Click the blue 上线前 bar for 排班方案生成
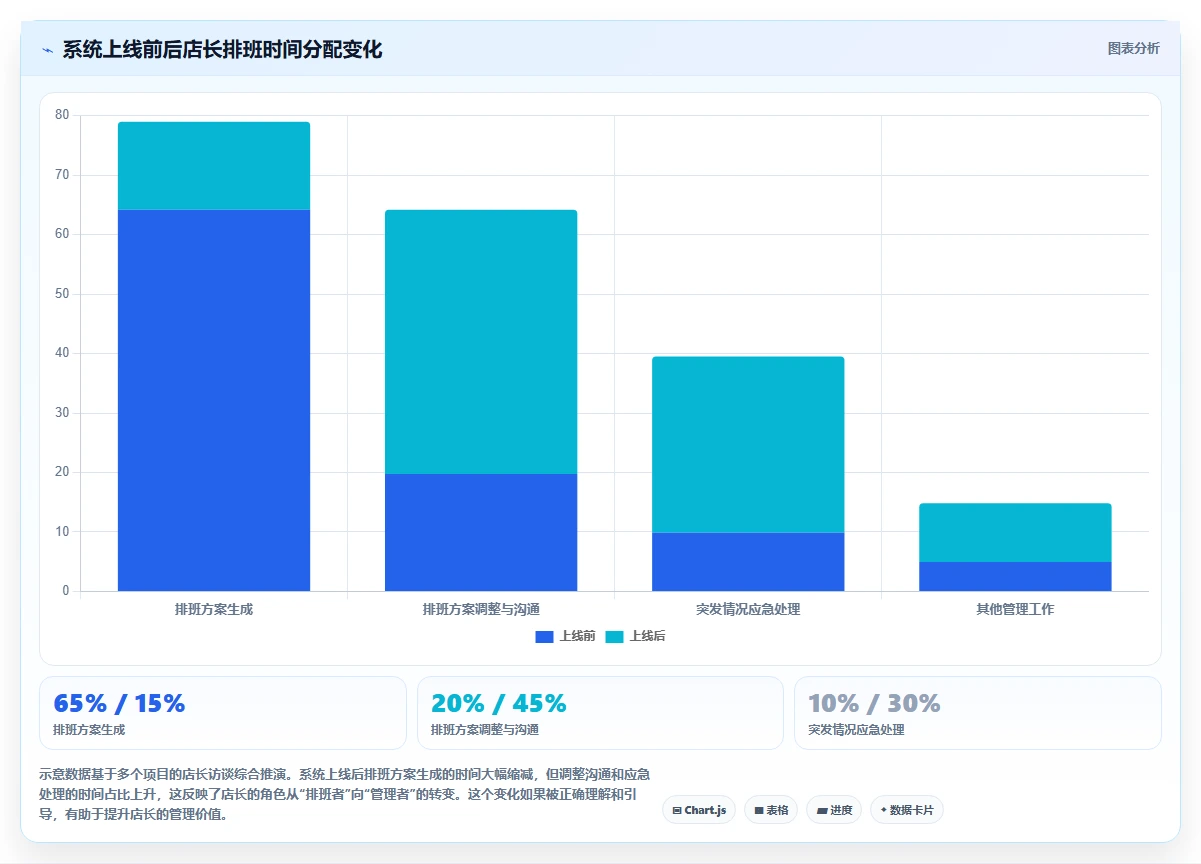The height and width of the screenshot is (864, 1201). tap(214, 400)
